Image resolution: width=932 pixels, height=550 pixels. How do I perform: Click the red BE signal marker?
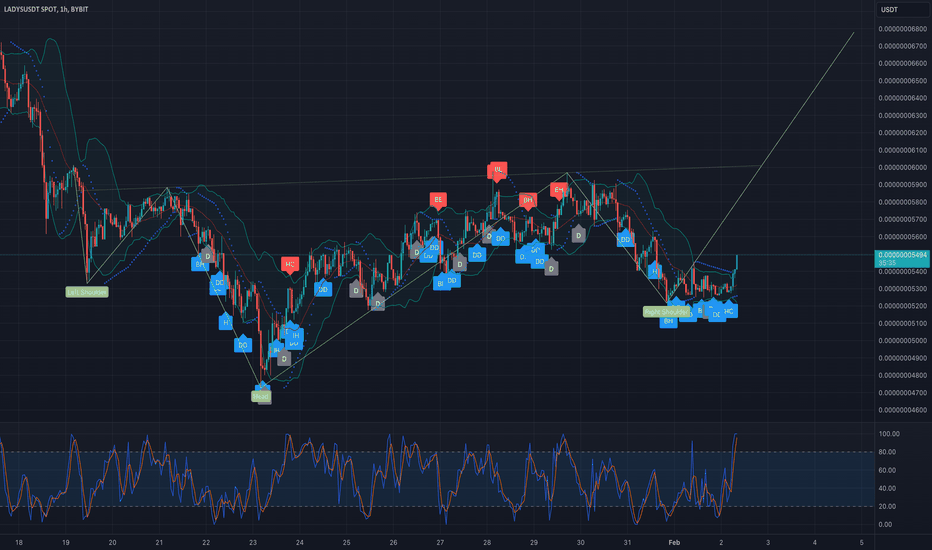point(438,200)
